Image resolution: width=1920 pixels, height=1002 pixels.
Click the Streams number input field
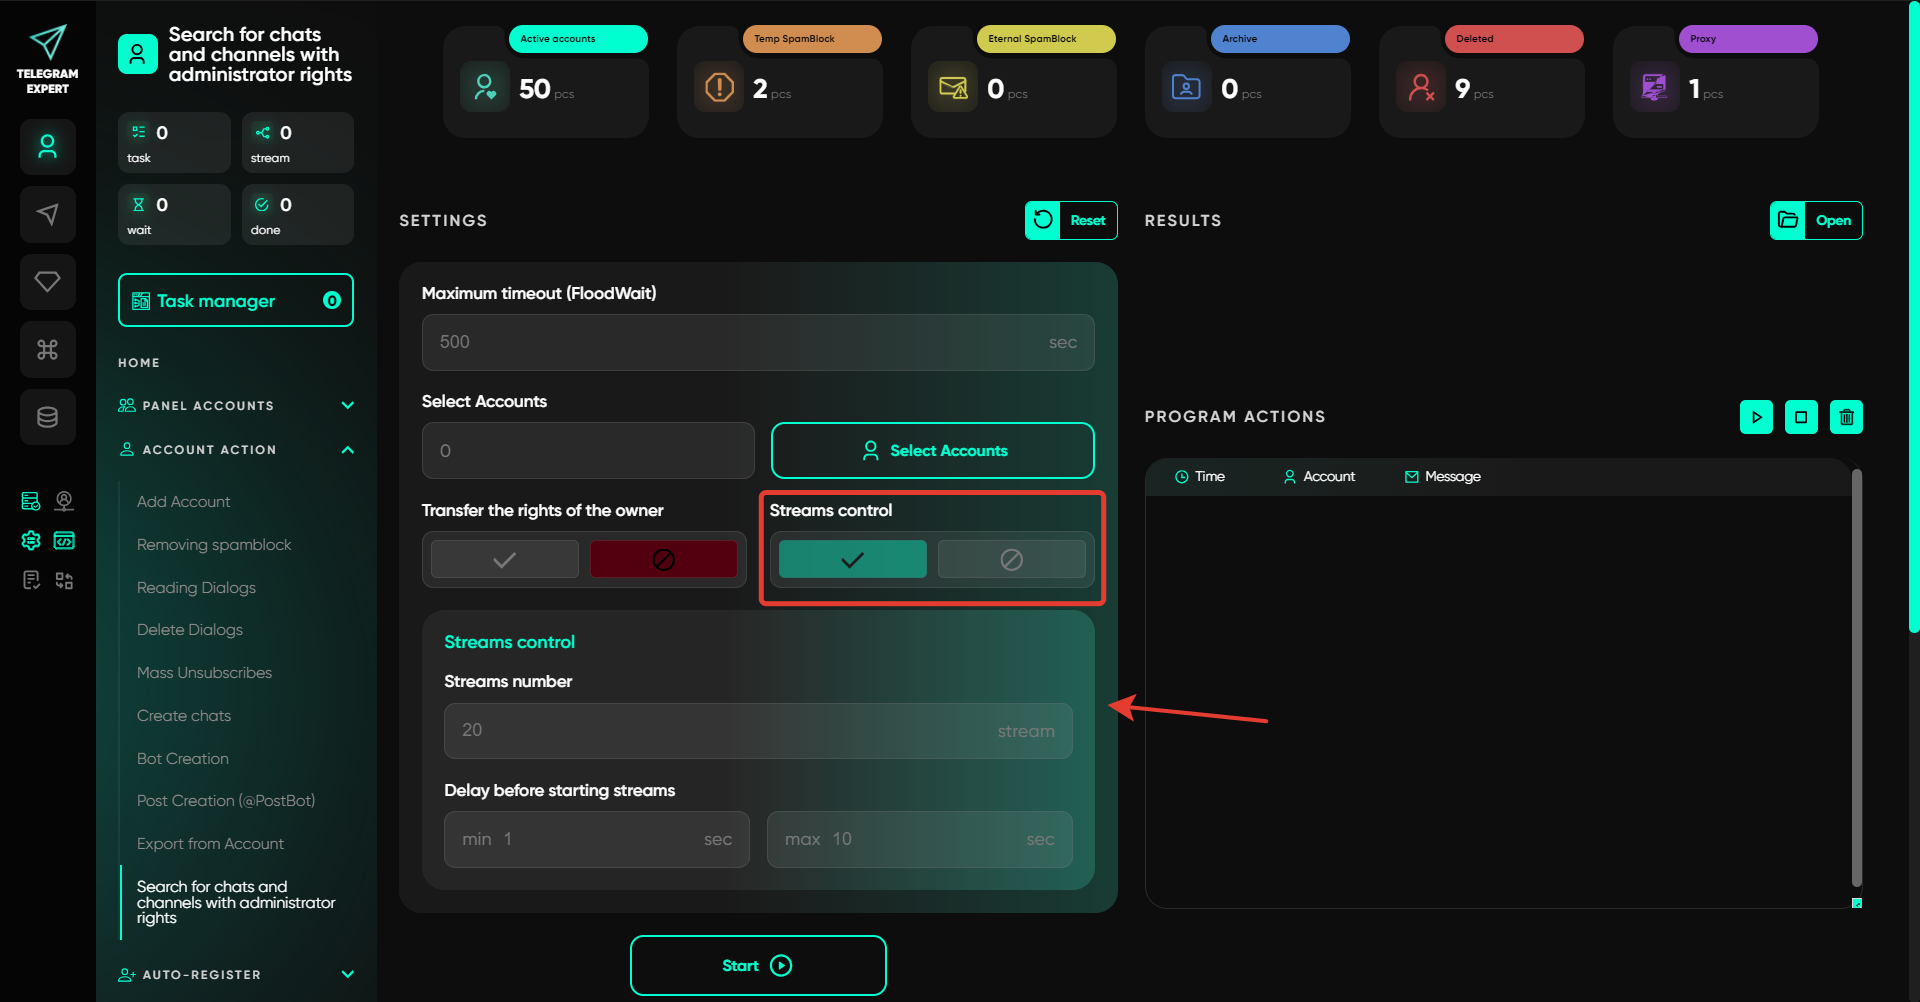(x=757, y=731)
